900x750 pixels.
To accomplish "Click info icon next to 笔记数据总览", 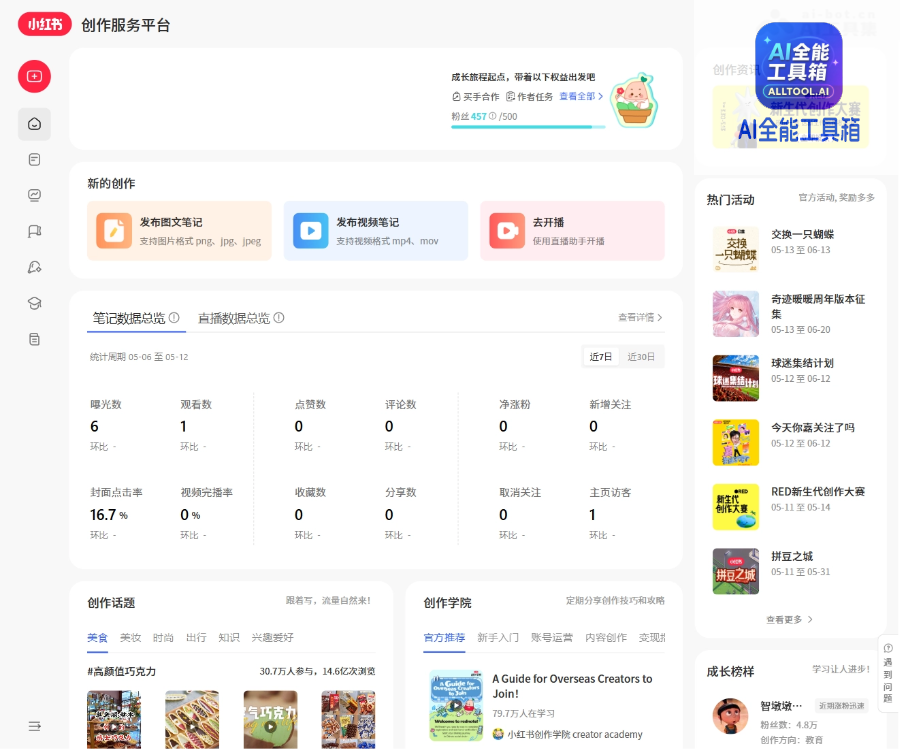I will click(174, 317).
